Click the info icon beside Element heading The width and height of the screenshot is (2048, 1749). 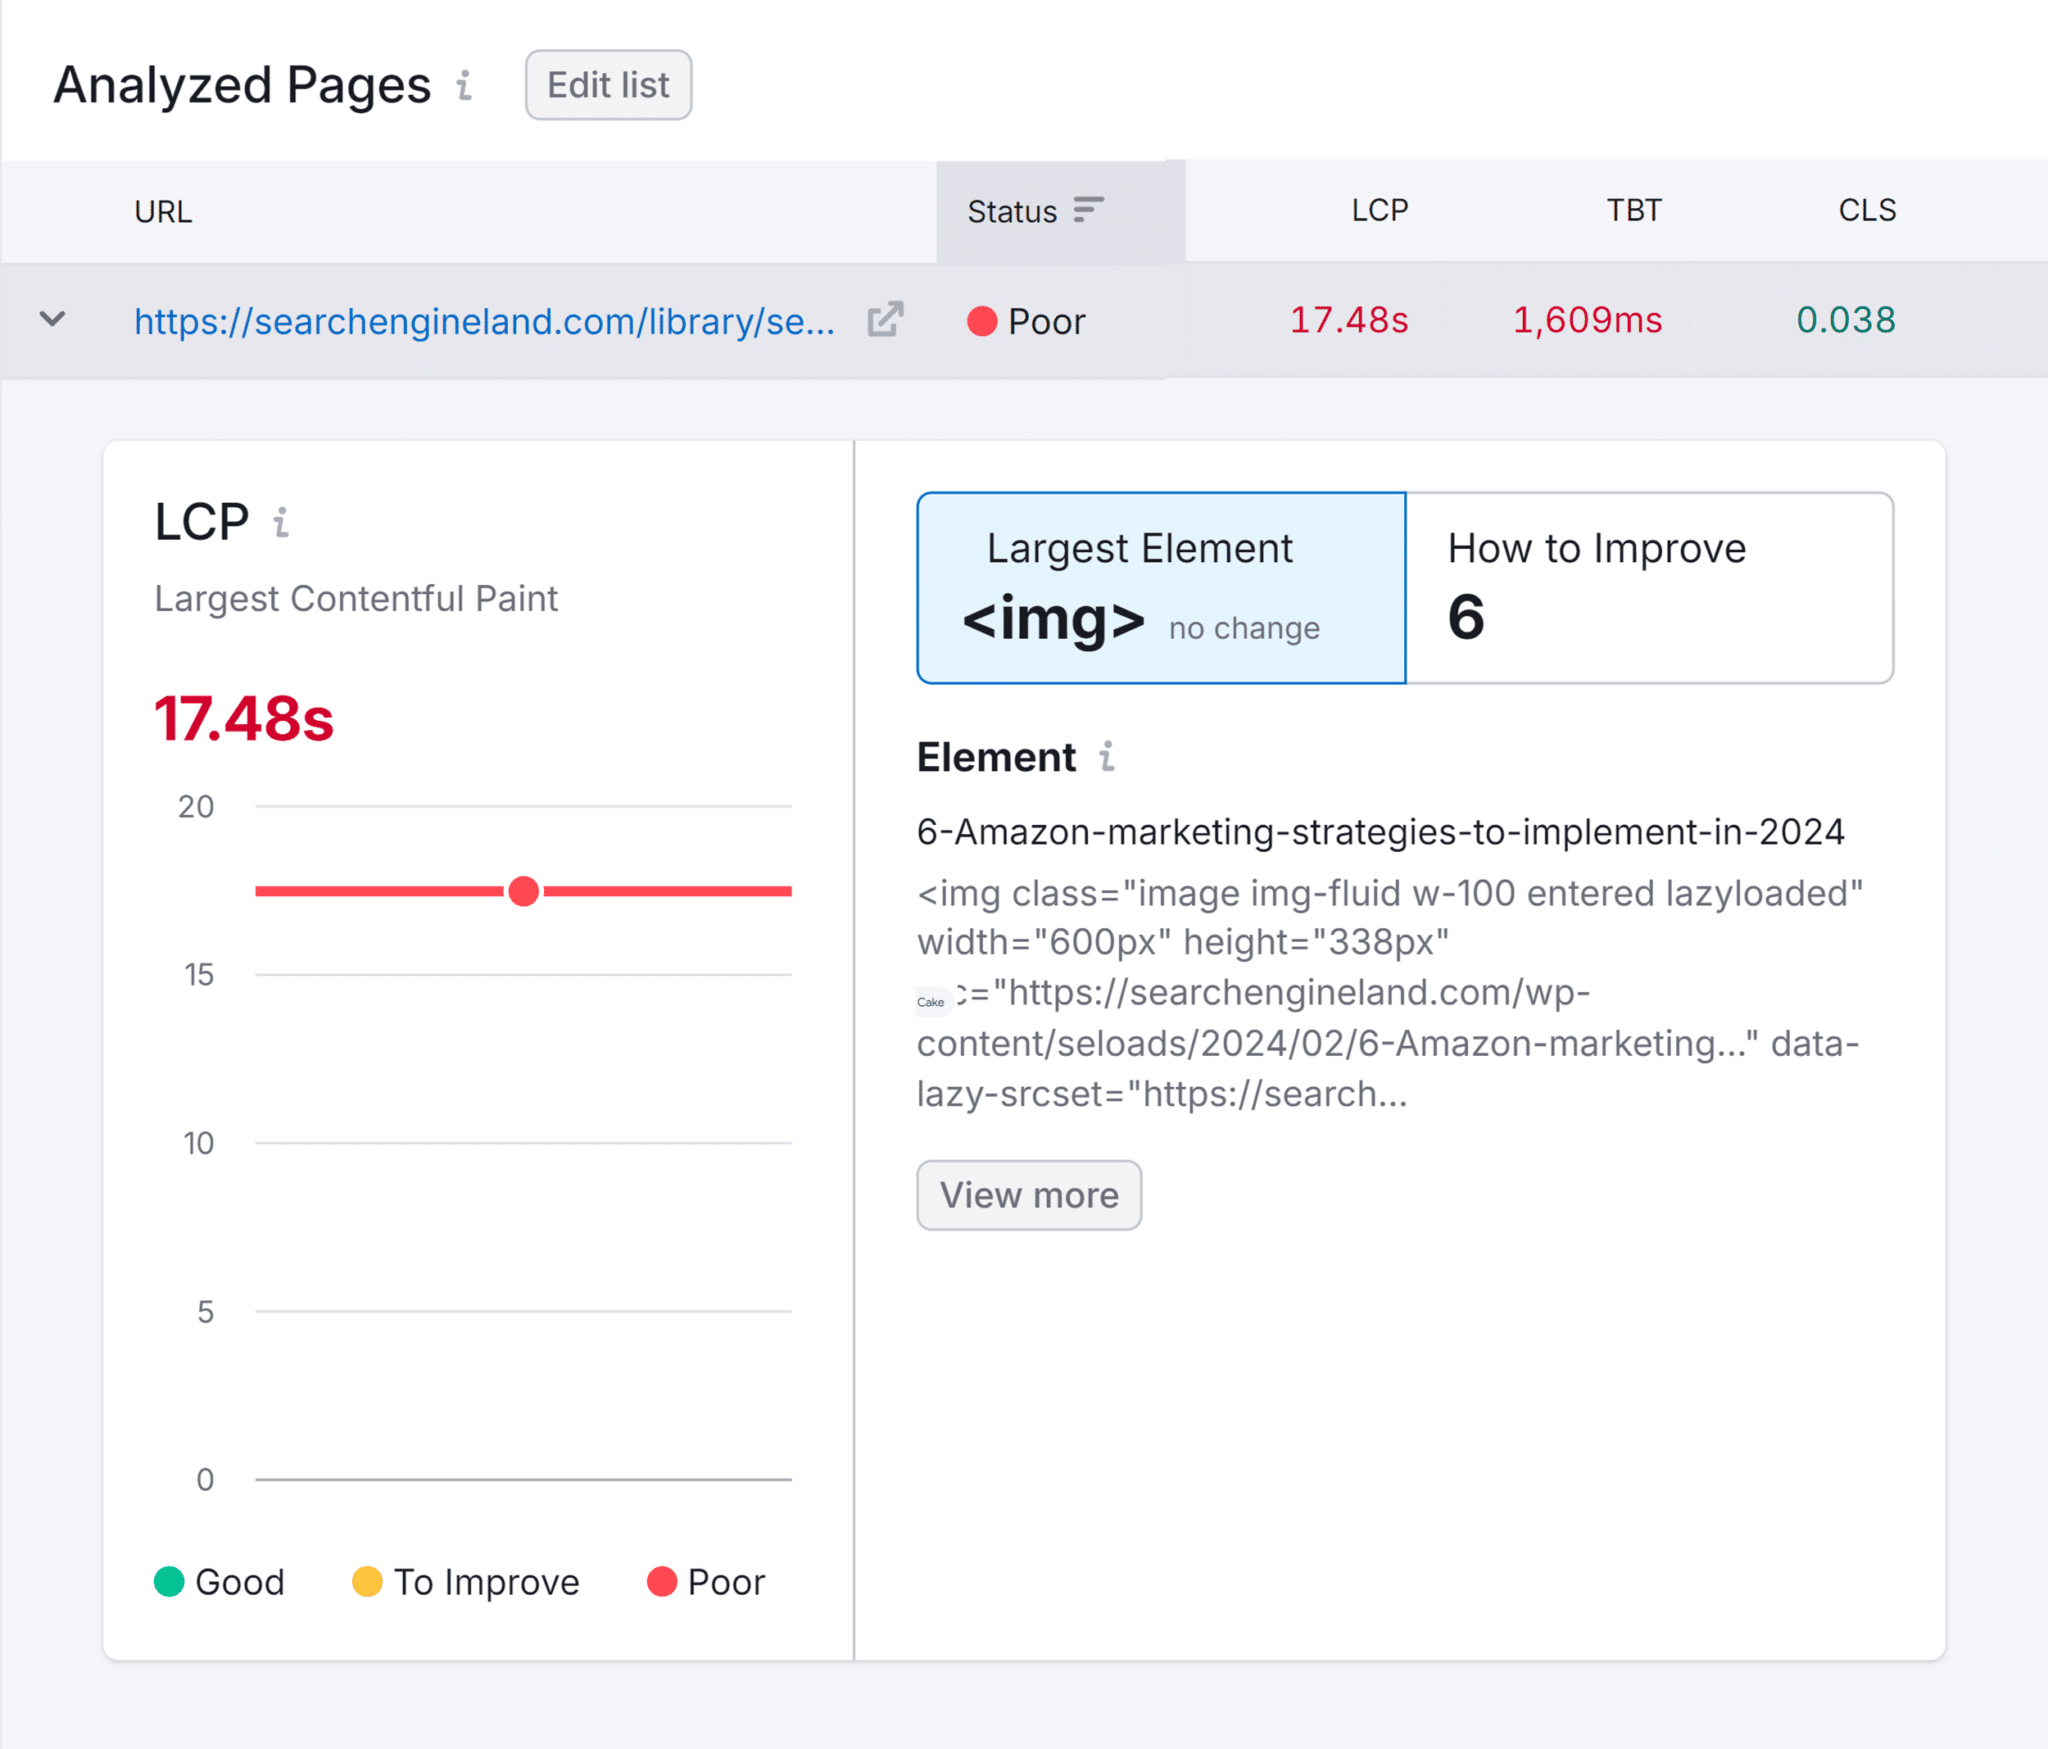tap(1107, 757)
